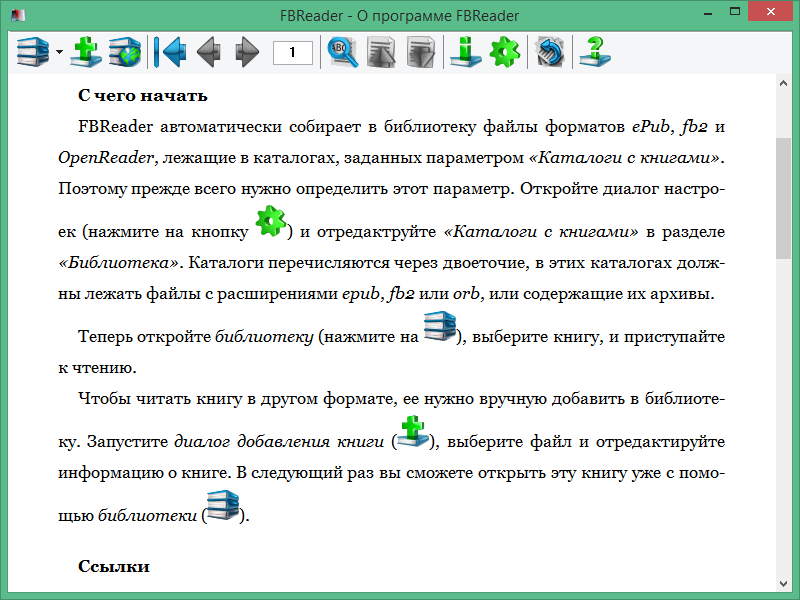Find previous search result
The height and width of the screenshot is (600, 800).
pos(381,52)
